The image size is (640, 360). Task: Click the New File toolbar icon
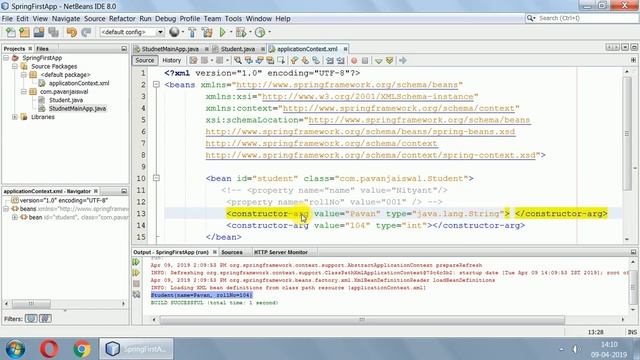pyautogui.click(x=10, y=32)
